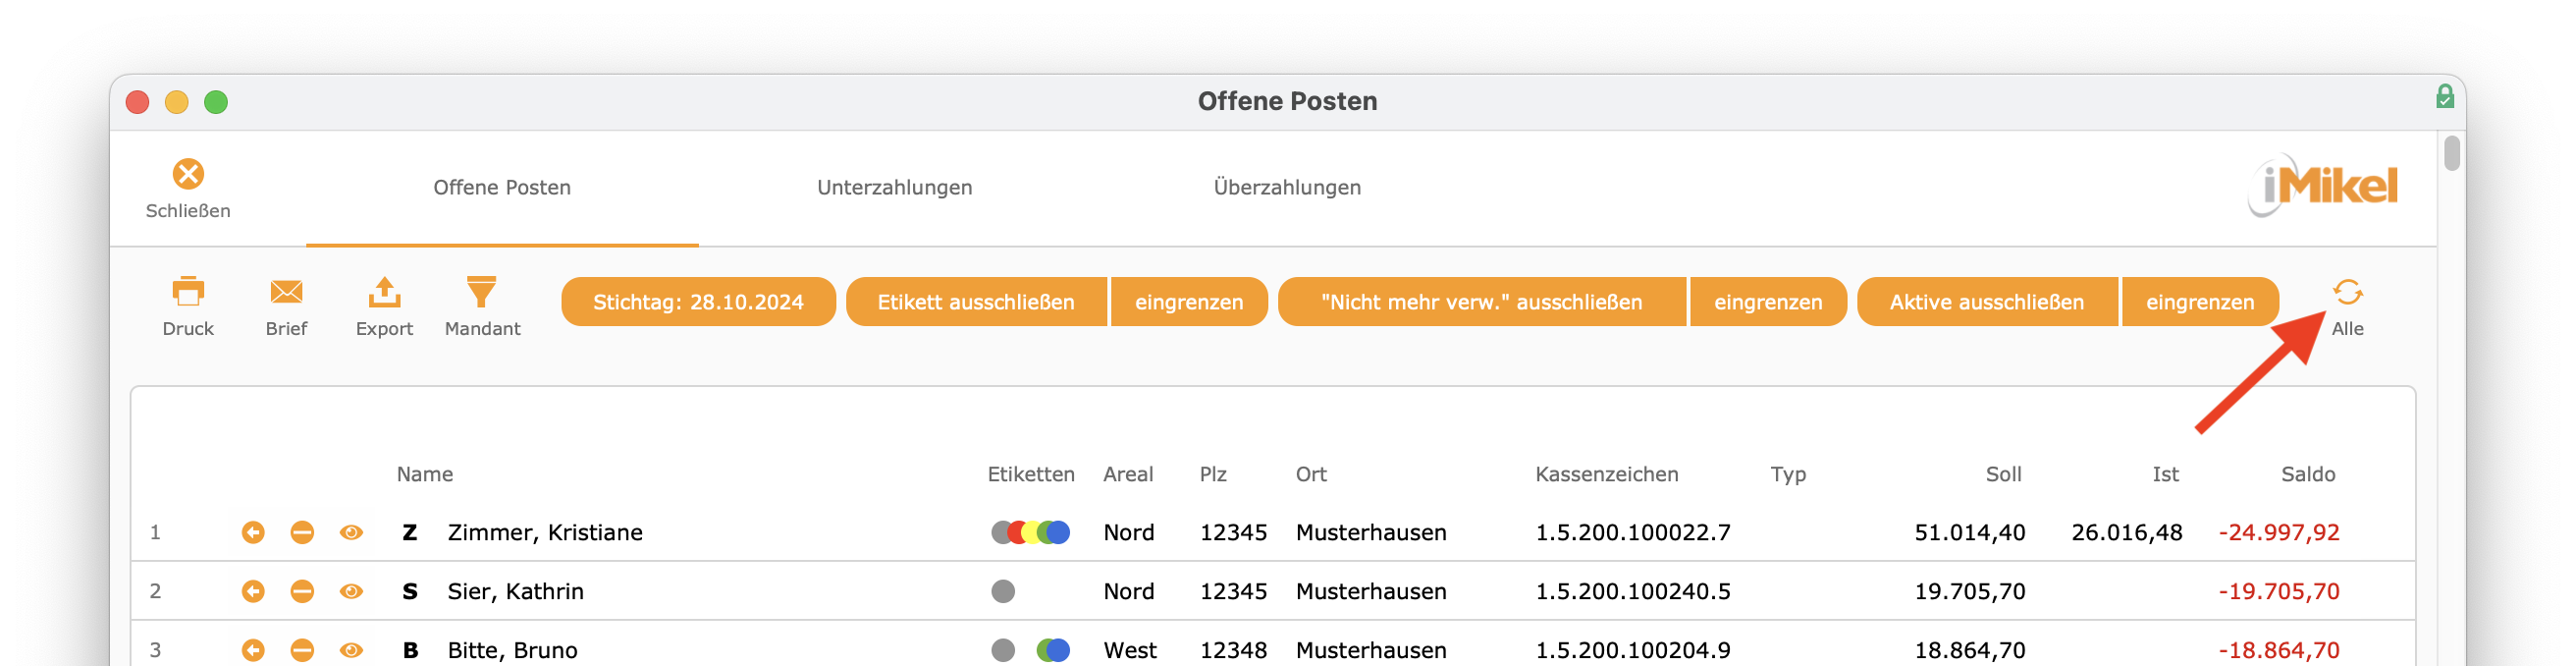Click eingrenzen next to Aktive ausschließen

2200,302
